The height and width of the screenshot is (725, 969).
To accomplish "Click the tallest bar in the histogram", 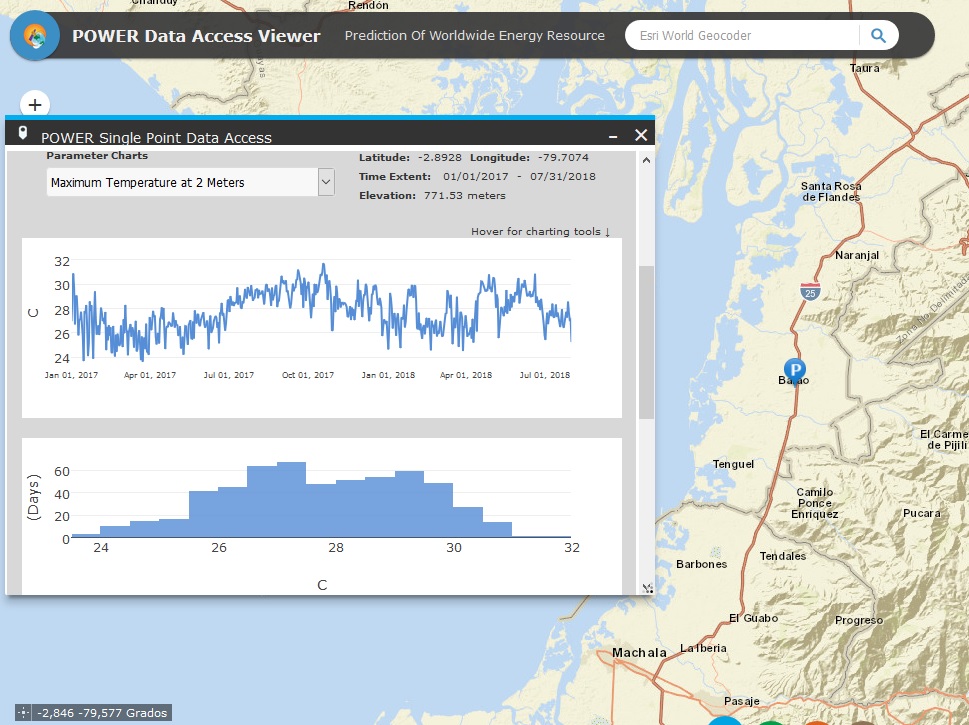I will click(291, 500).
